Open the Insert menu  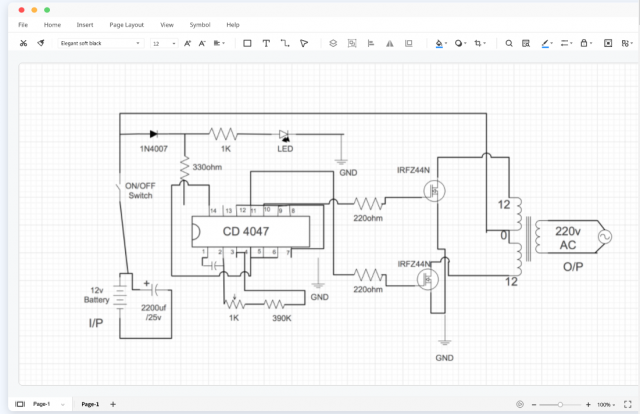85,24
